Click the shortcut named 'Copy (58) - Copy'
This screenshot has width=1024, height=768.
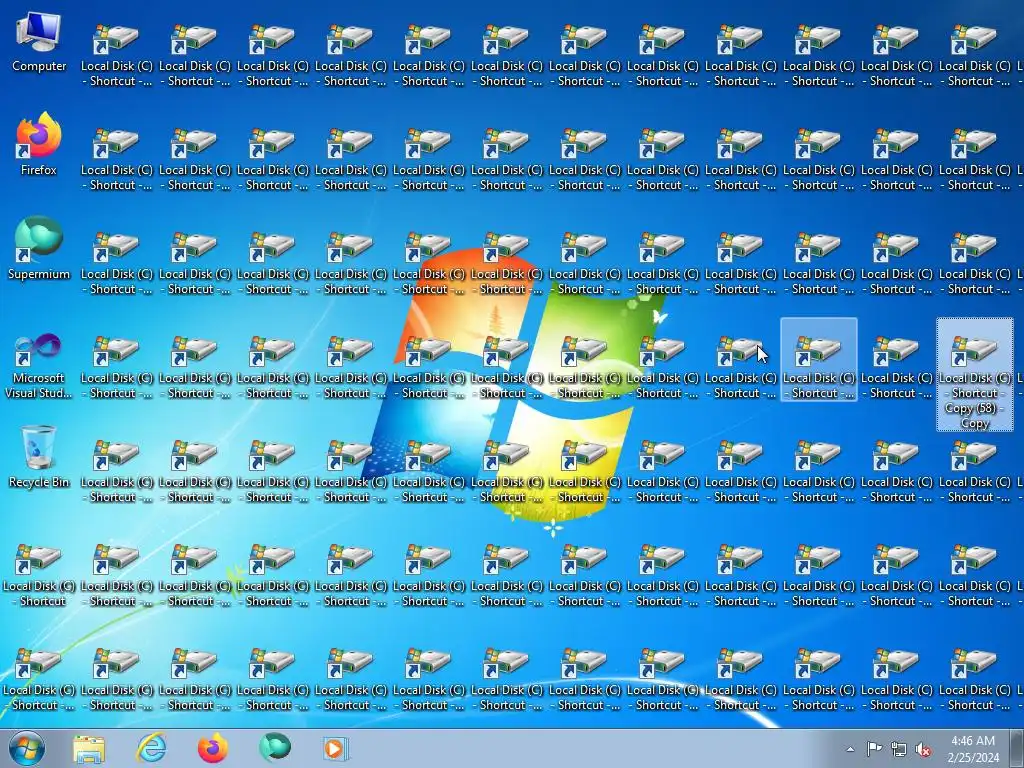[974, 374]
